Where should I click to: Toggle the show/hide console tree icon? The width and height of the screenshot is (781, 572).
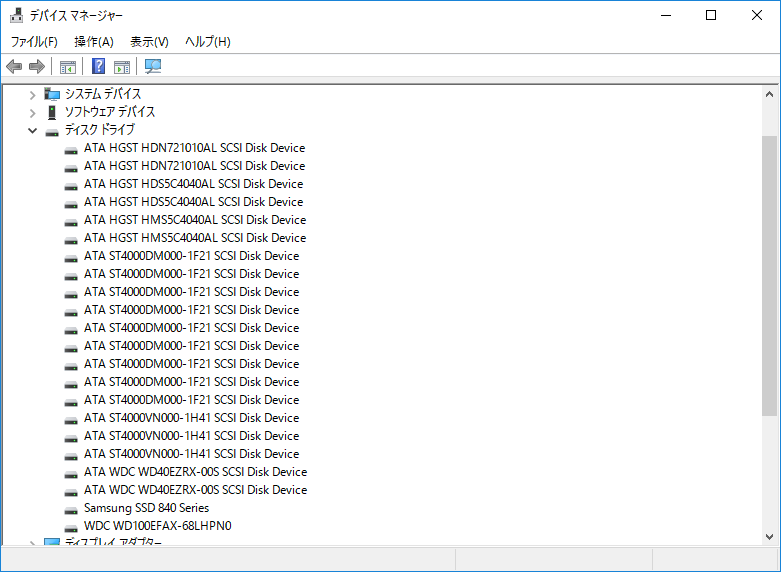[x=68, y=66]
